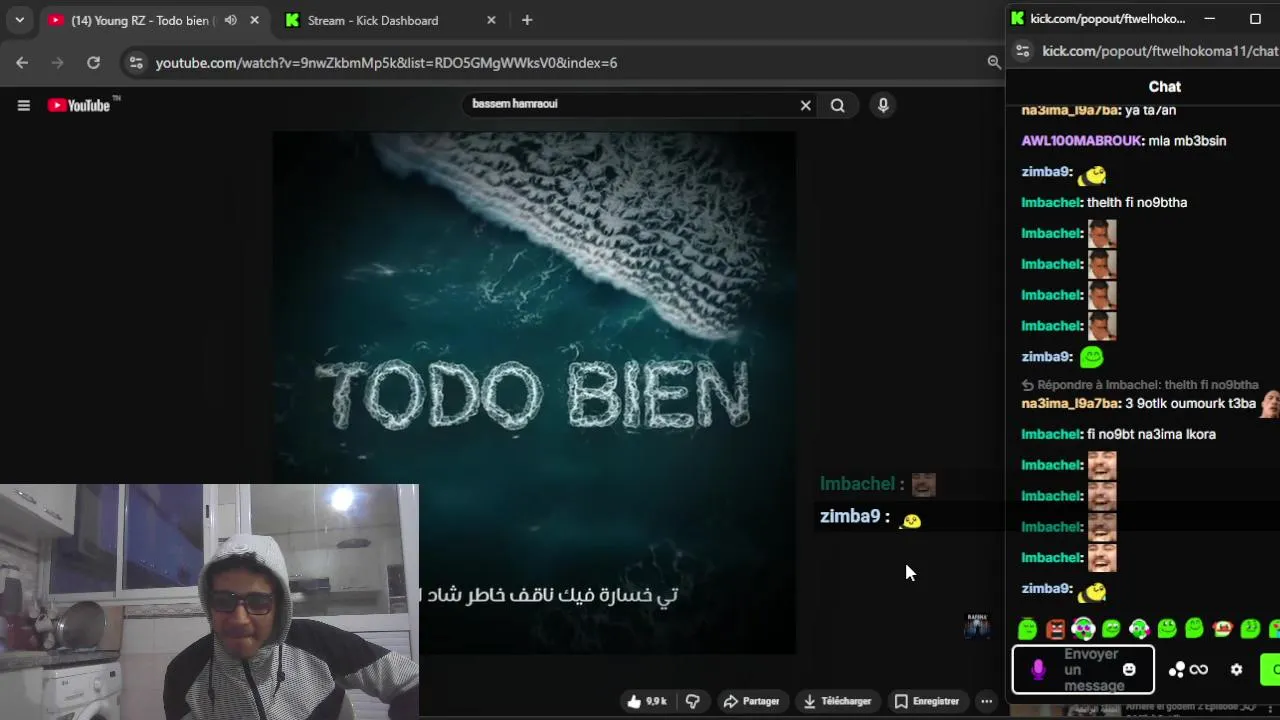Reload the YouTube page
The height and width of the screenshot is (720, 1280).
pyautogui.click(x=93, y=62)
